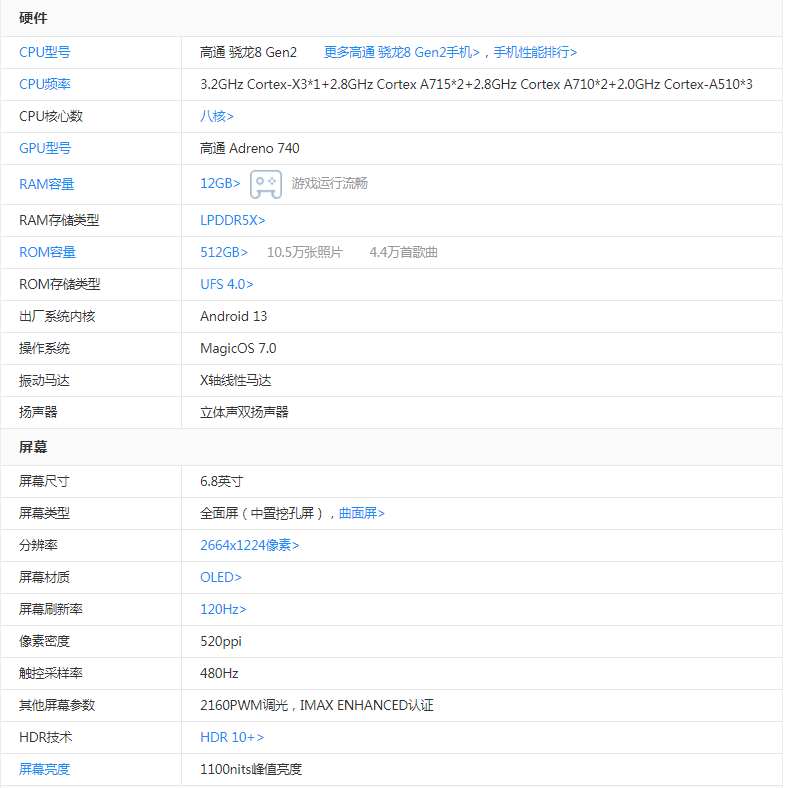
Task: Click the X轴线性马达 value
Action: (x=236, y=380)
